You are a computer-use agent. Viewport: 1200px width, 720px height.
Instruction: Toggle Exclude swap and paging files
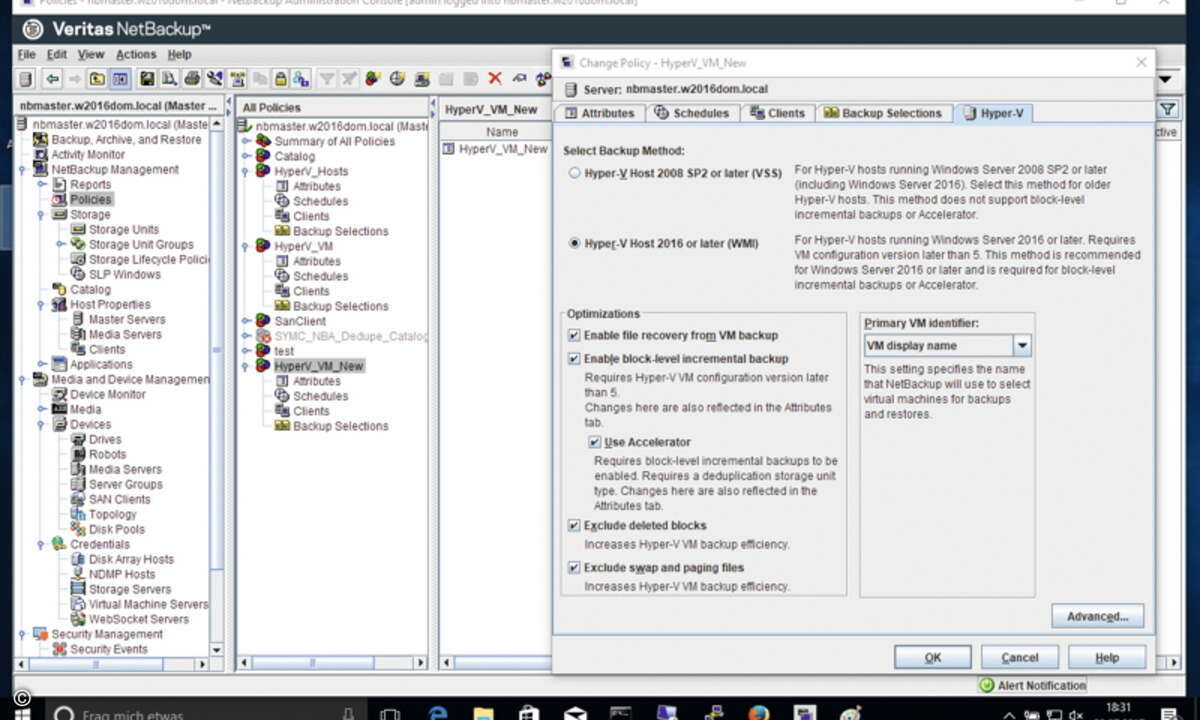pyautogui.click(x=574, y=568)
